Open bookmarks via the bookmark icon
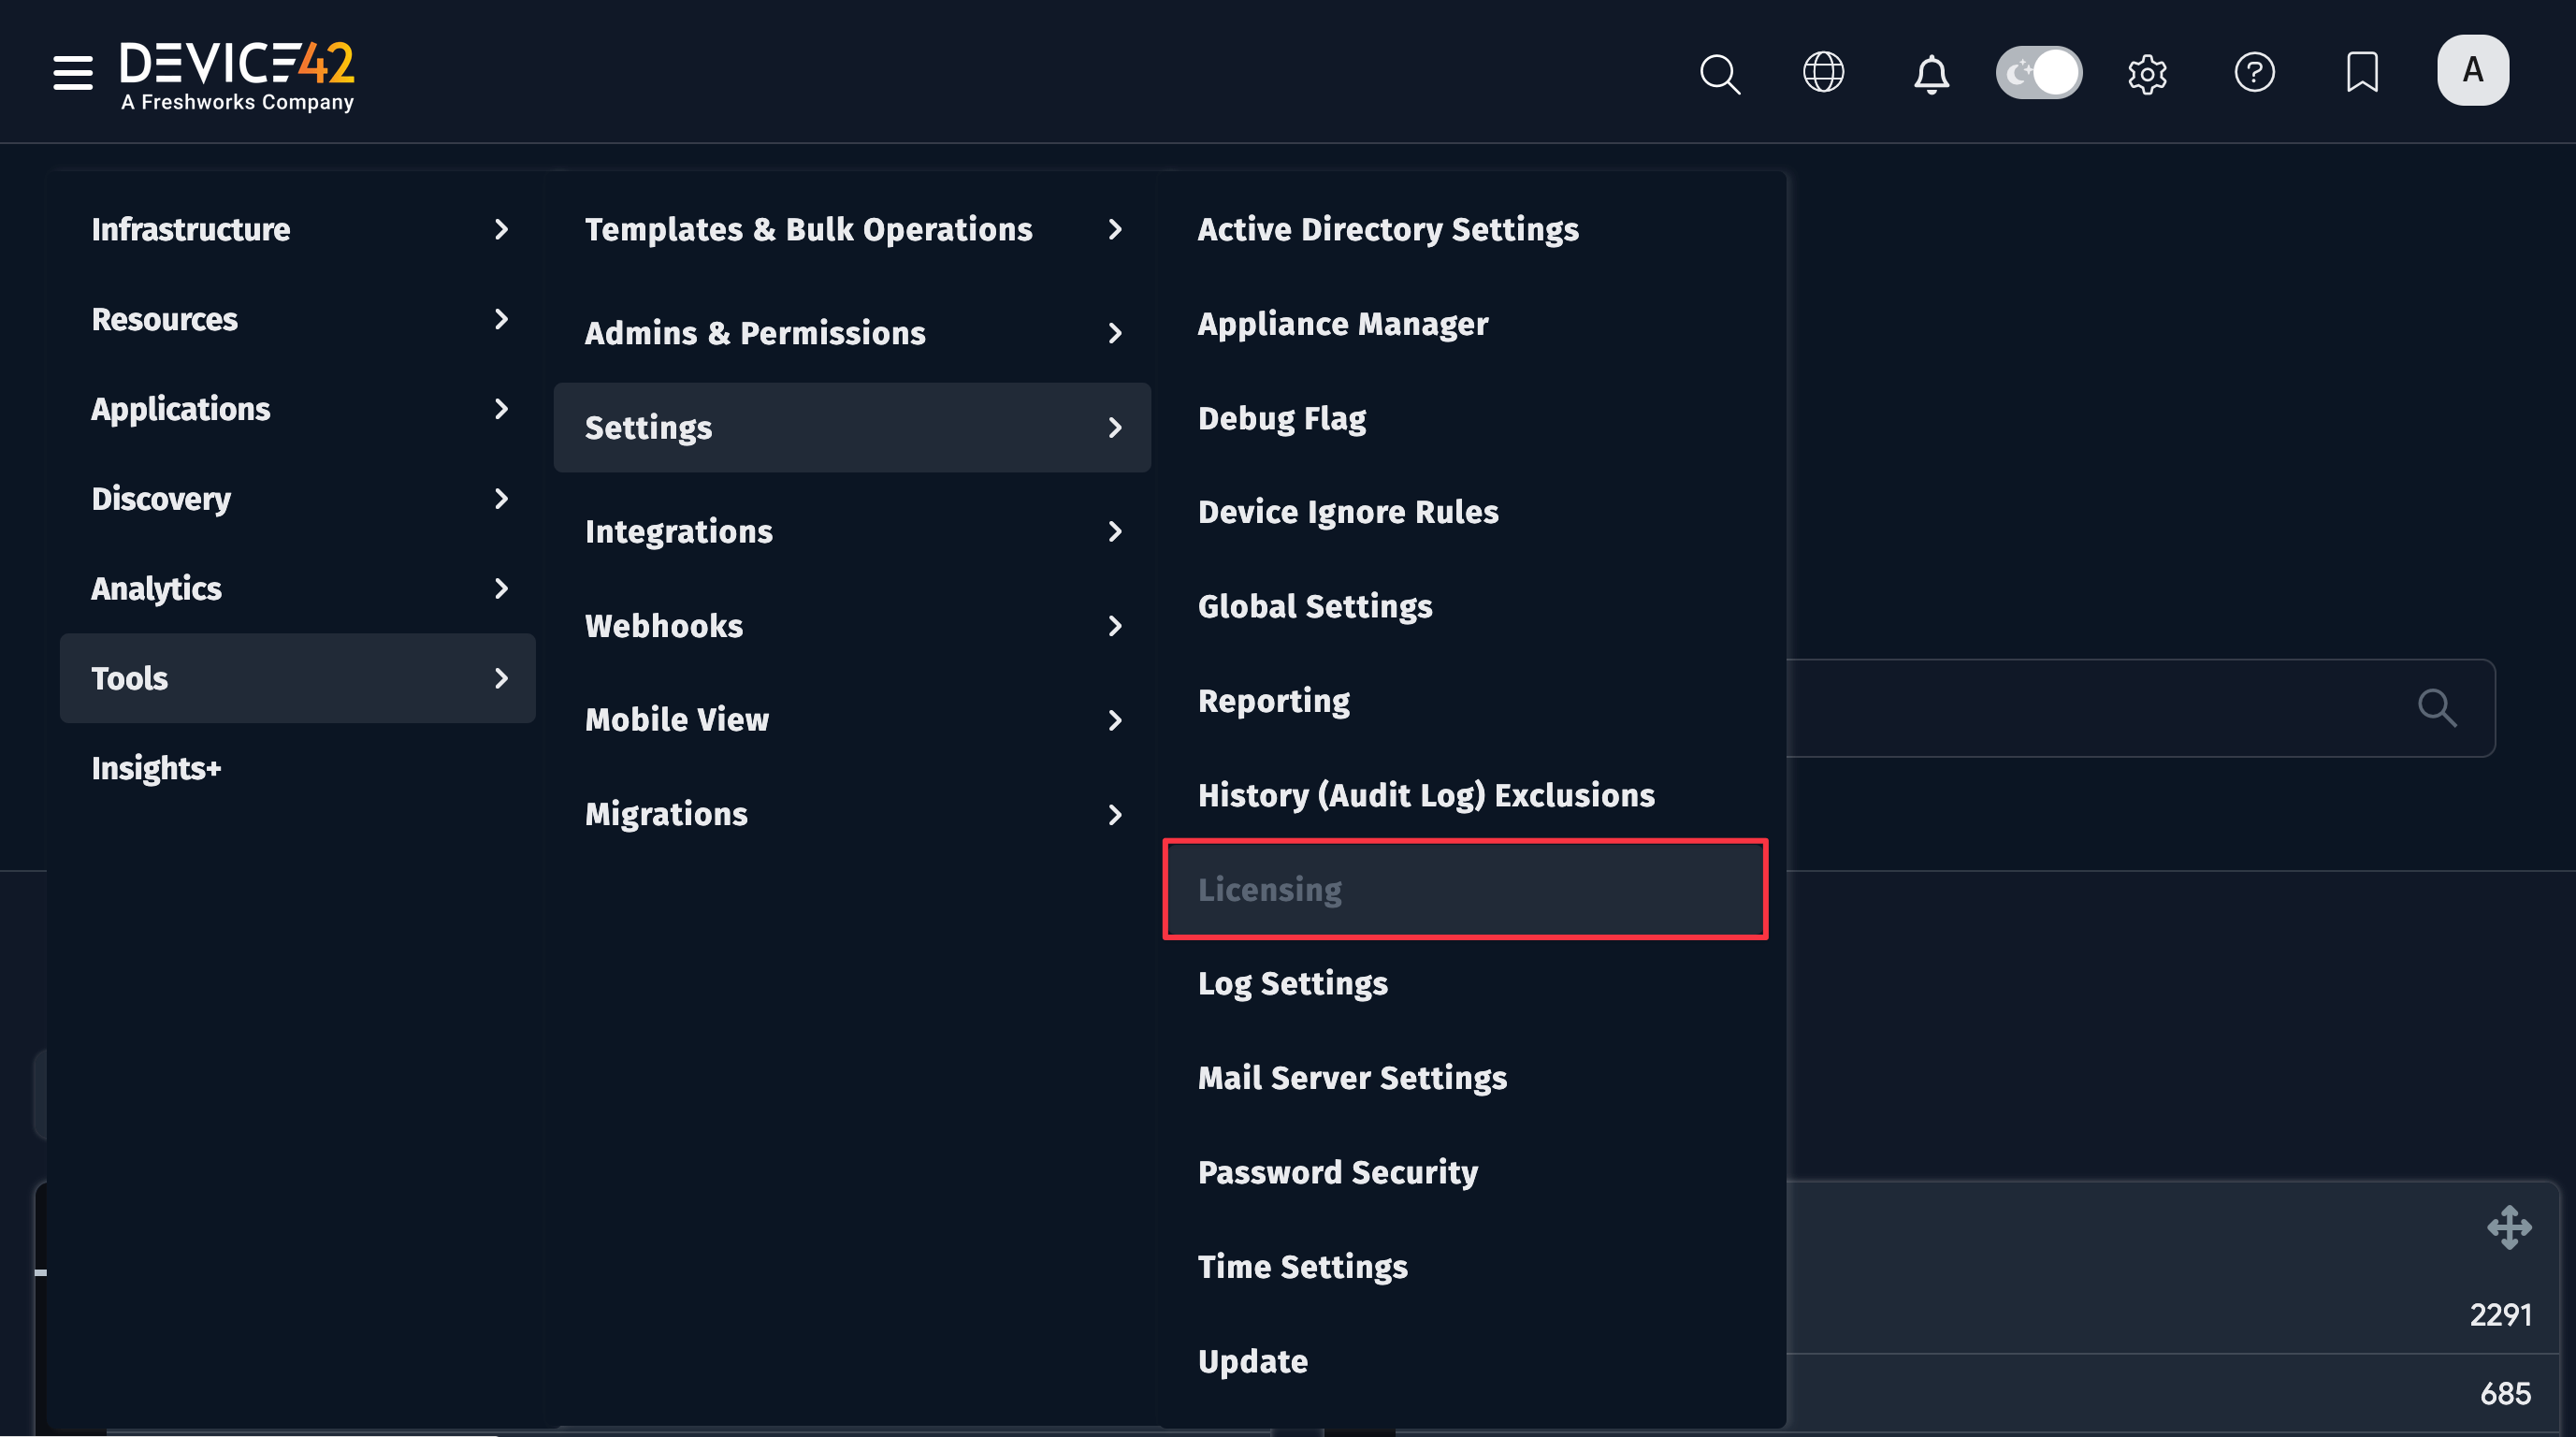 (2361, 72)
